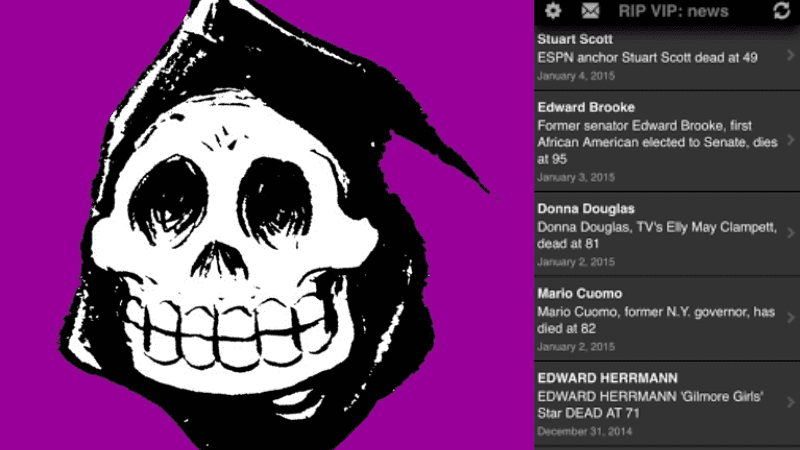Open the Mario Cuomo name heading
This screenshot has height=450, width=800.
coord(580,293)
